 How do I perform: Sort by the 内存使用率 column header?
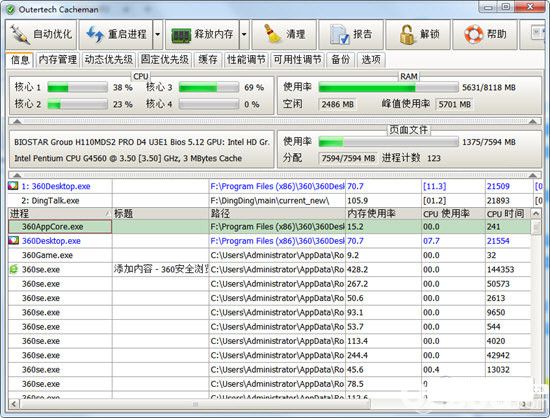(x=384, y=213)
